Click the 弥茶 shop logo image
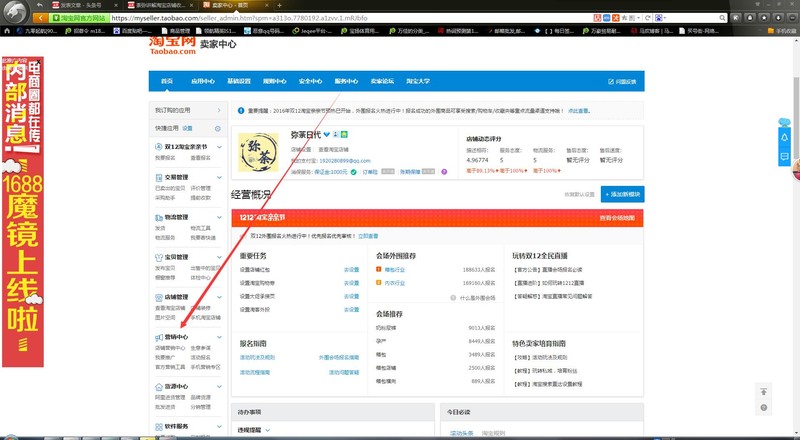 259,152
